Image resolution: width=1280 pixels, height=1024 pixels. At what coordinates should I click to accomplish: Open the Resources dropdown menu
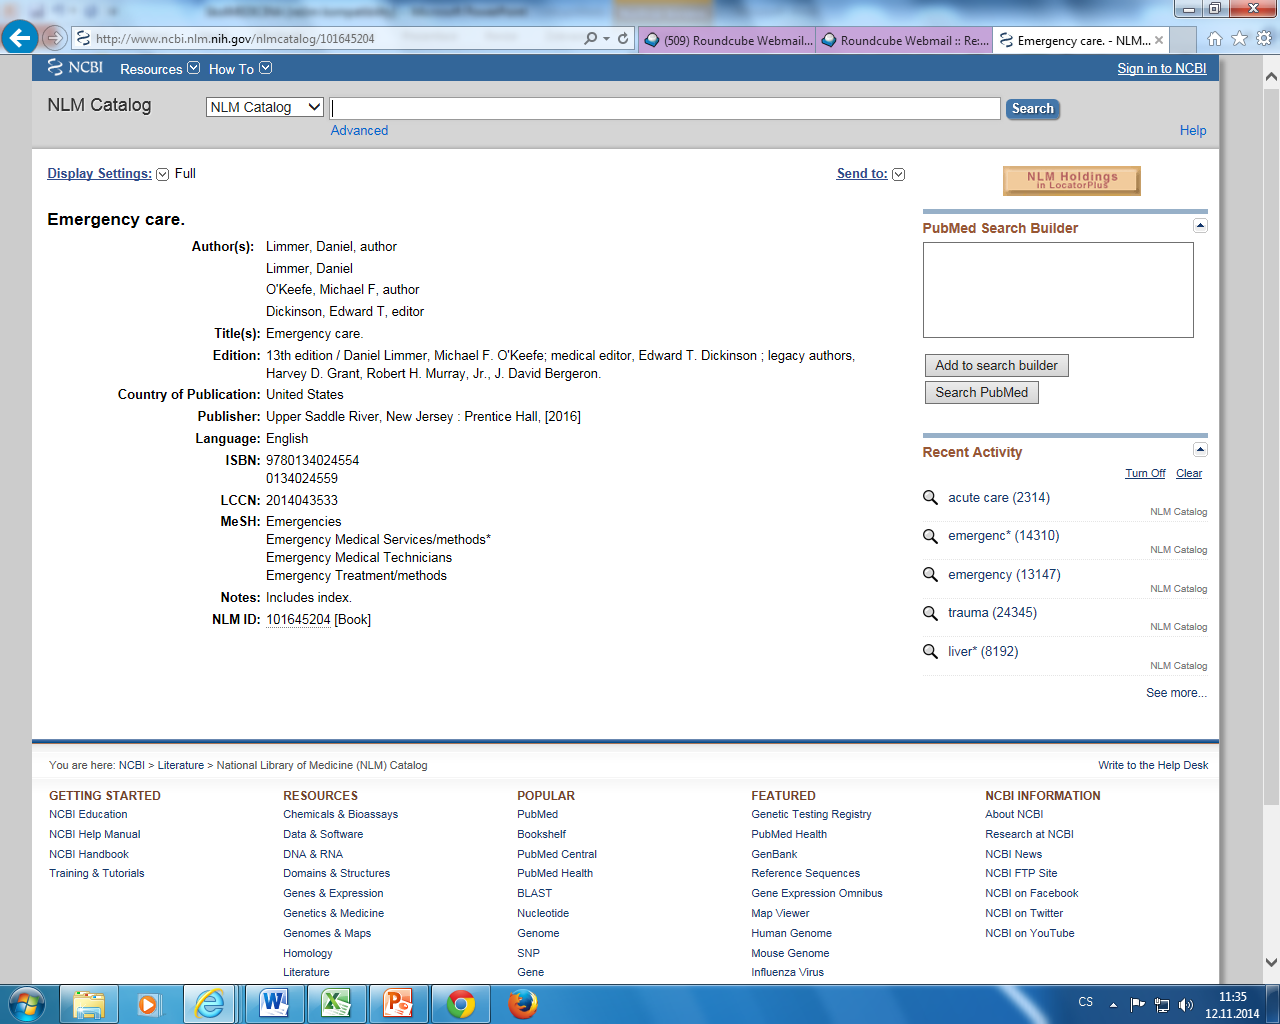pos(160,69)
